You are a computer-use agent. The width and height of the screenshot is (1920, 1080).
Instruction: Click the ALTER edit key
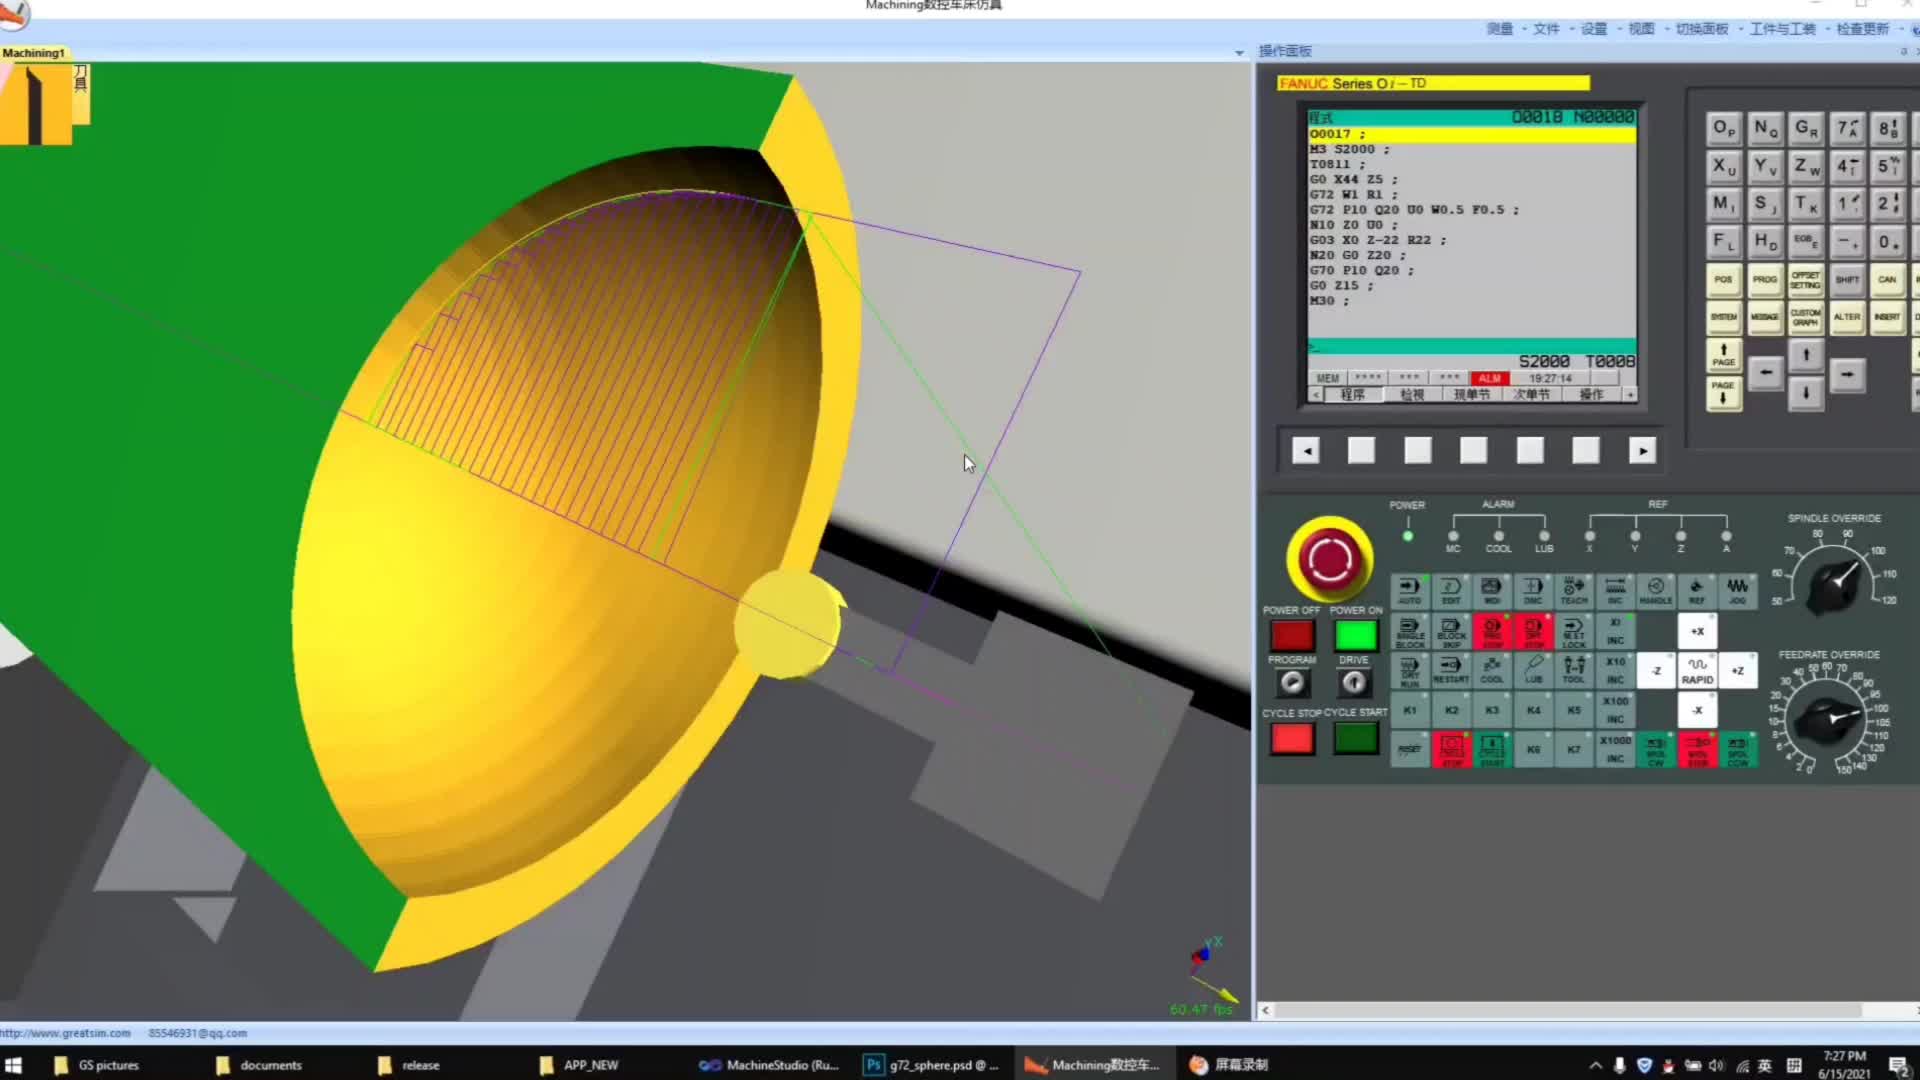1846,317
